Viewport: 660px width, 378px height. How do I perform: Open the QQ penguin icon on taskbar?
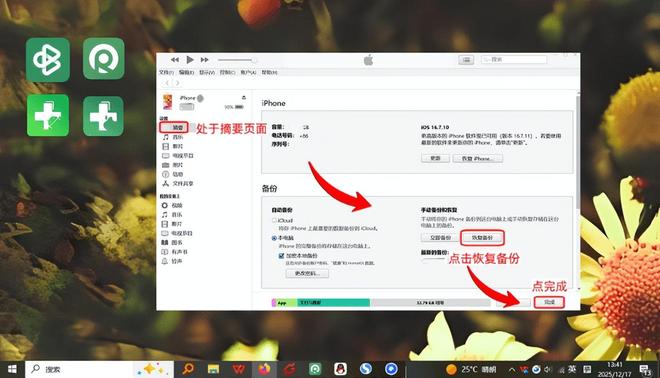[341, 369]
